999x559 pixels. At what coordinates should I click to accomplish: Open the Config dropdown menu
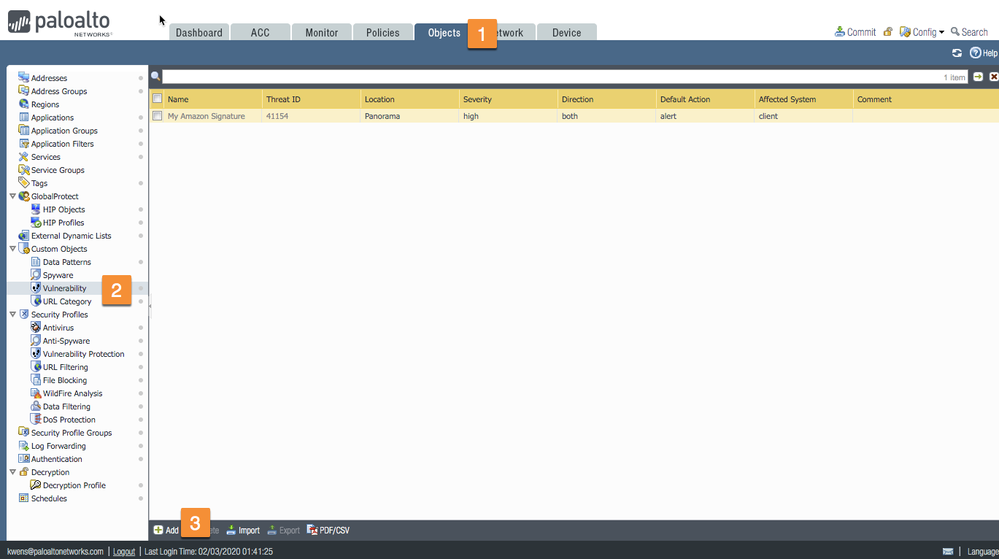(921, 32)
